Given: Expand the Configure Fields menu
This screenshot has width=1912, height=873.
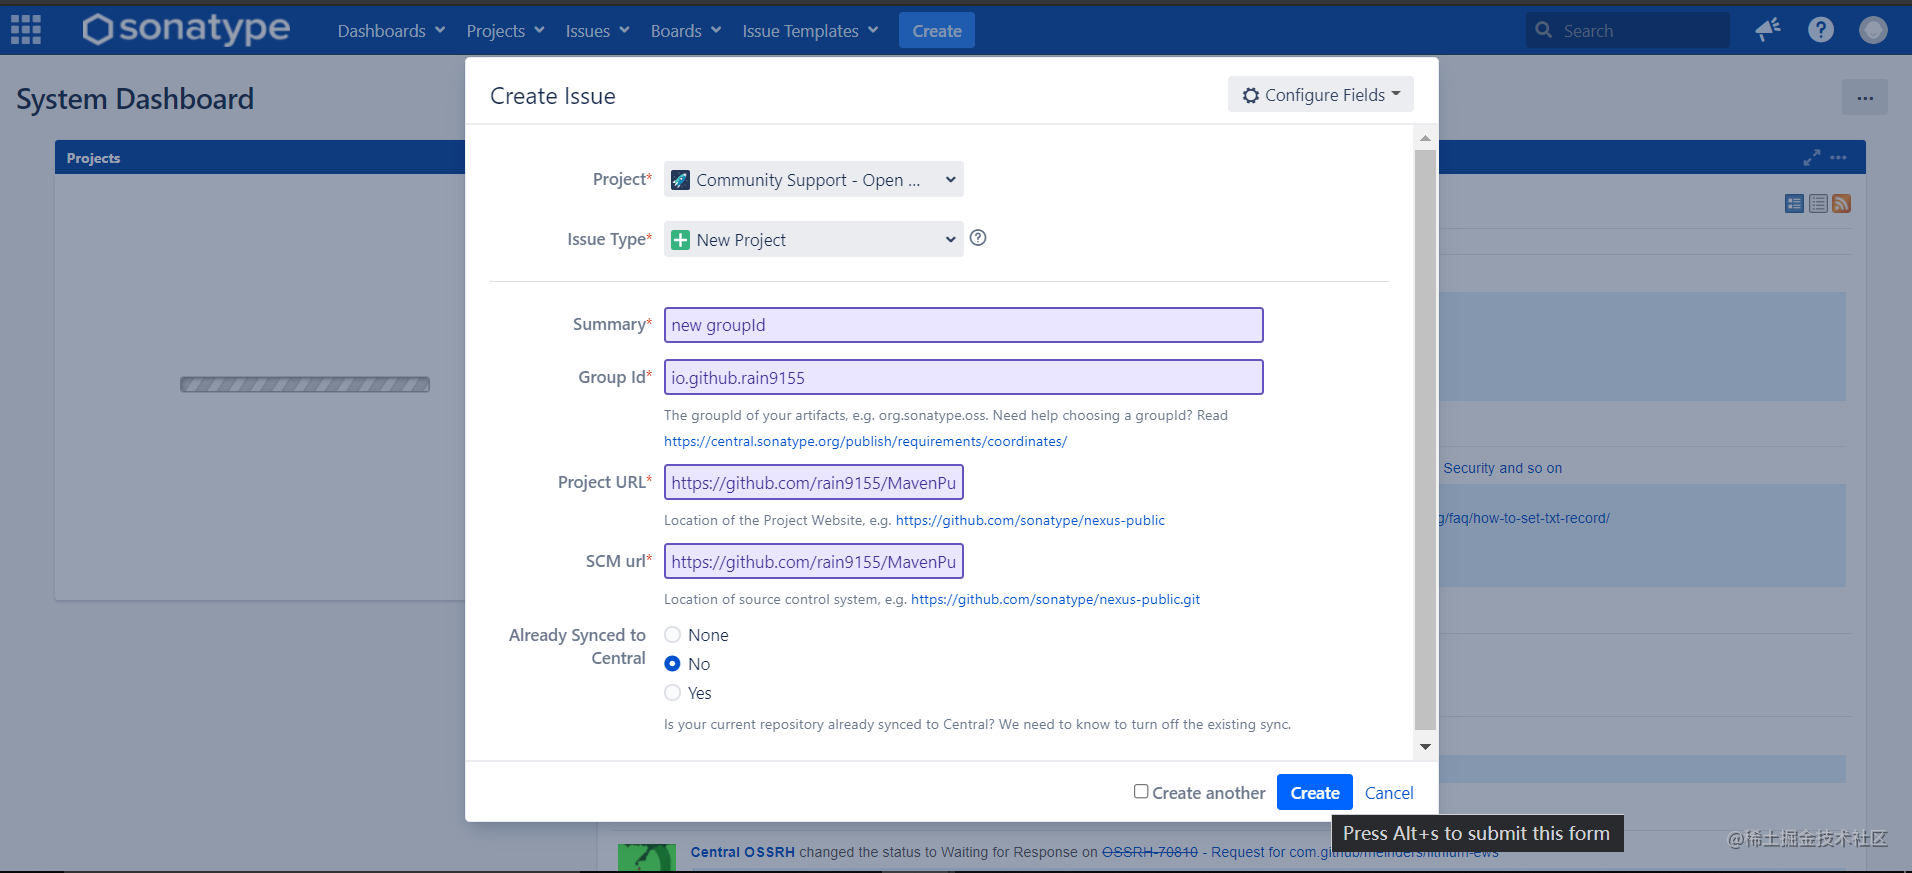Looking at the screenshot, I should [1321, 95].
